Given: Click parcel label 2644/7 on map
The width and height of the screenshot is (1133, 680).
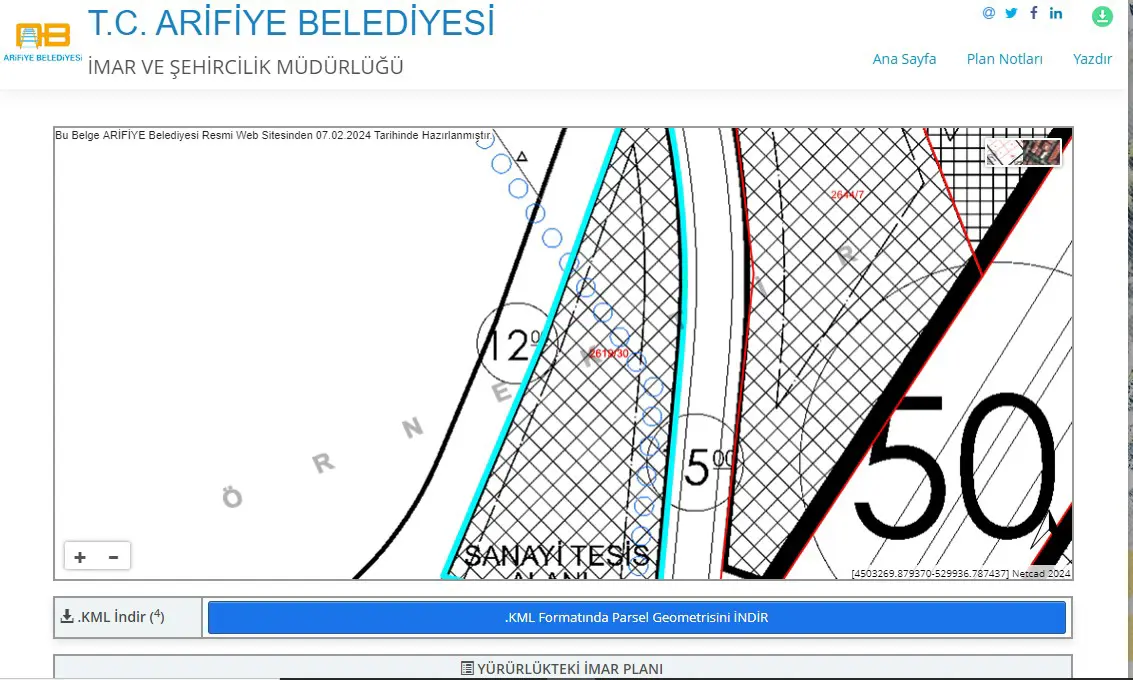Looking at the screenshot, I should tap(847, 195).
